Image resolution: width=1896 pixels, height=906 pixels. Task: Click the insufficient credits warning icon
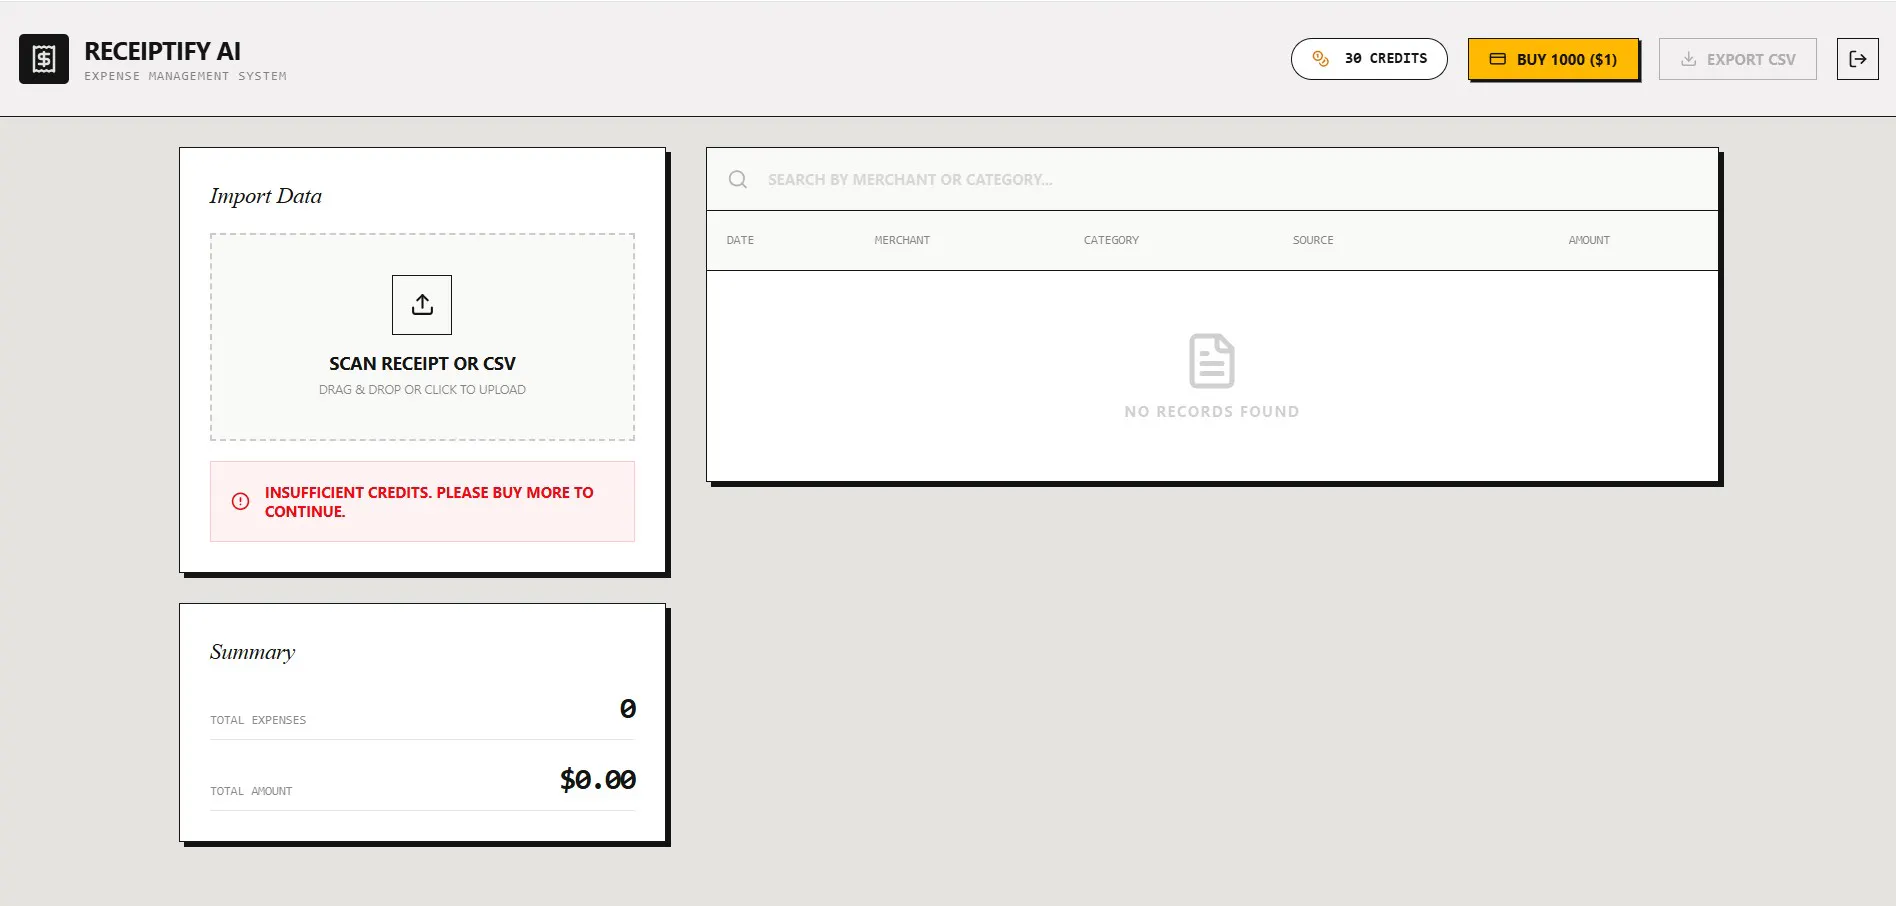[x=241, y=501]
